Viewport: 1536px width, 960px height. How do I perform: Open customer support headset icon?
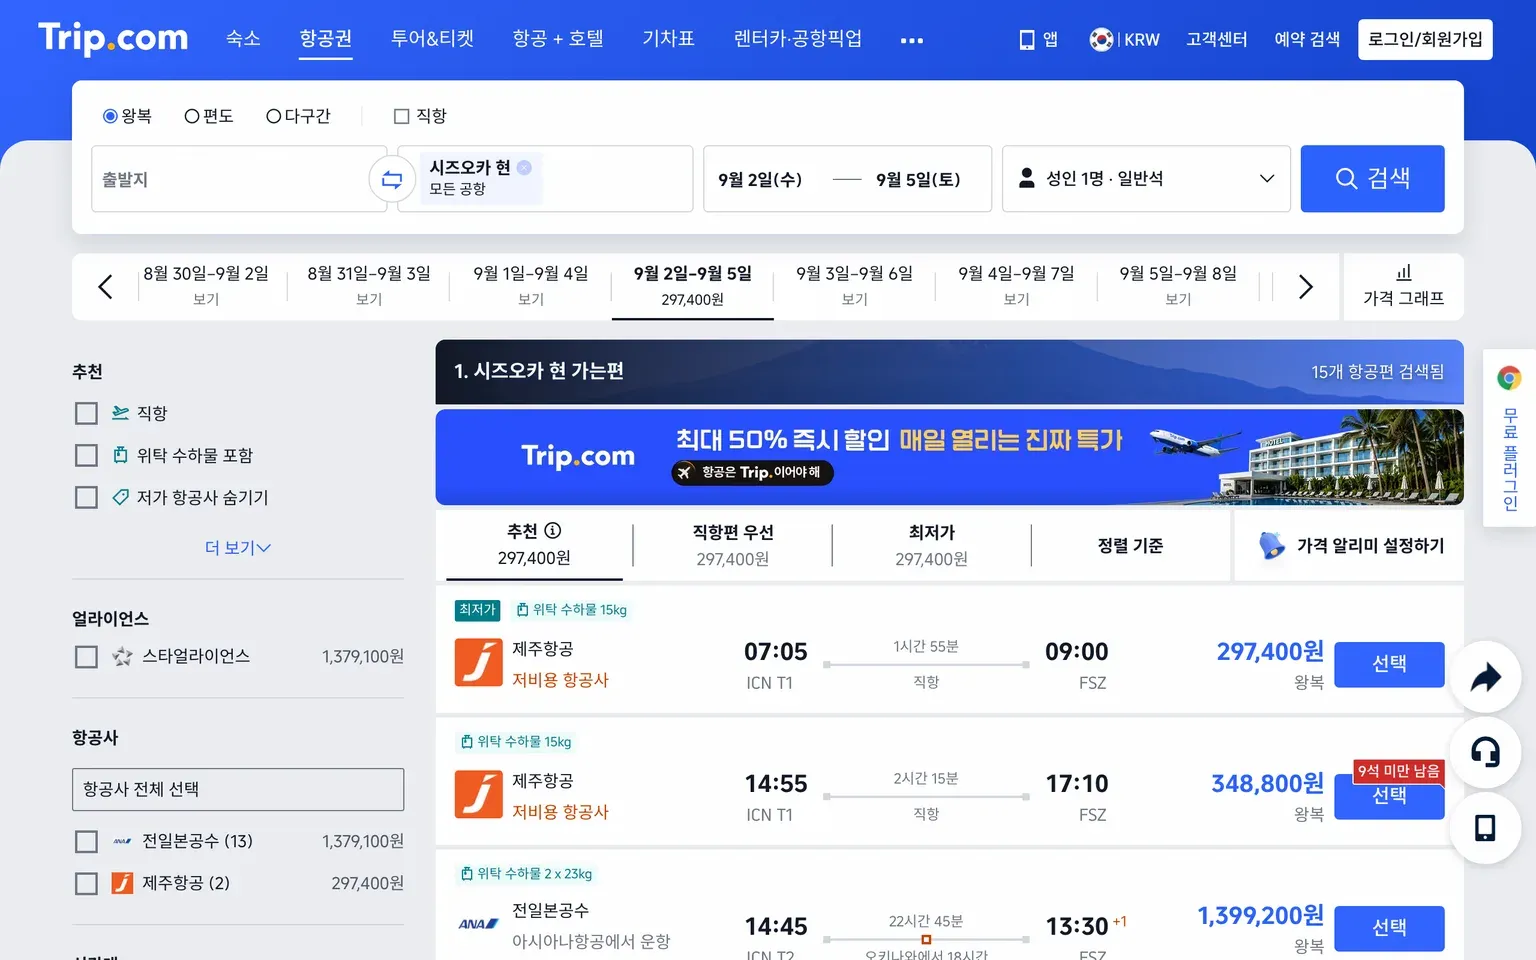[1486, 752]
